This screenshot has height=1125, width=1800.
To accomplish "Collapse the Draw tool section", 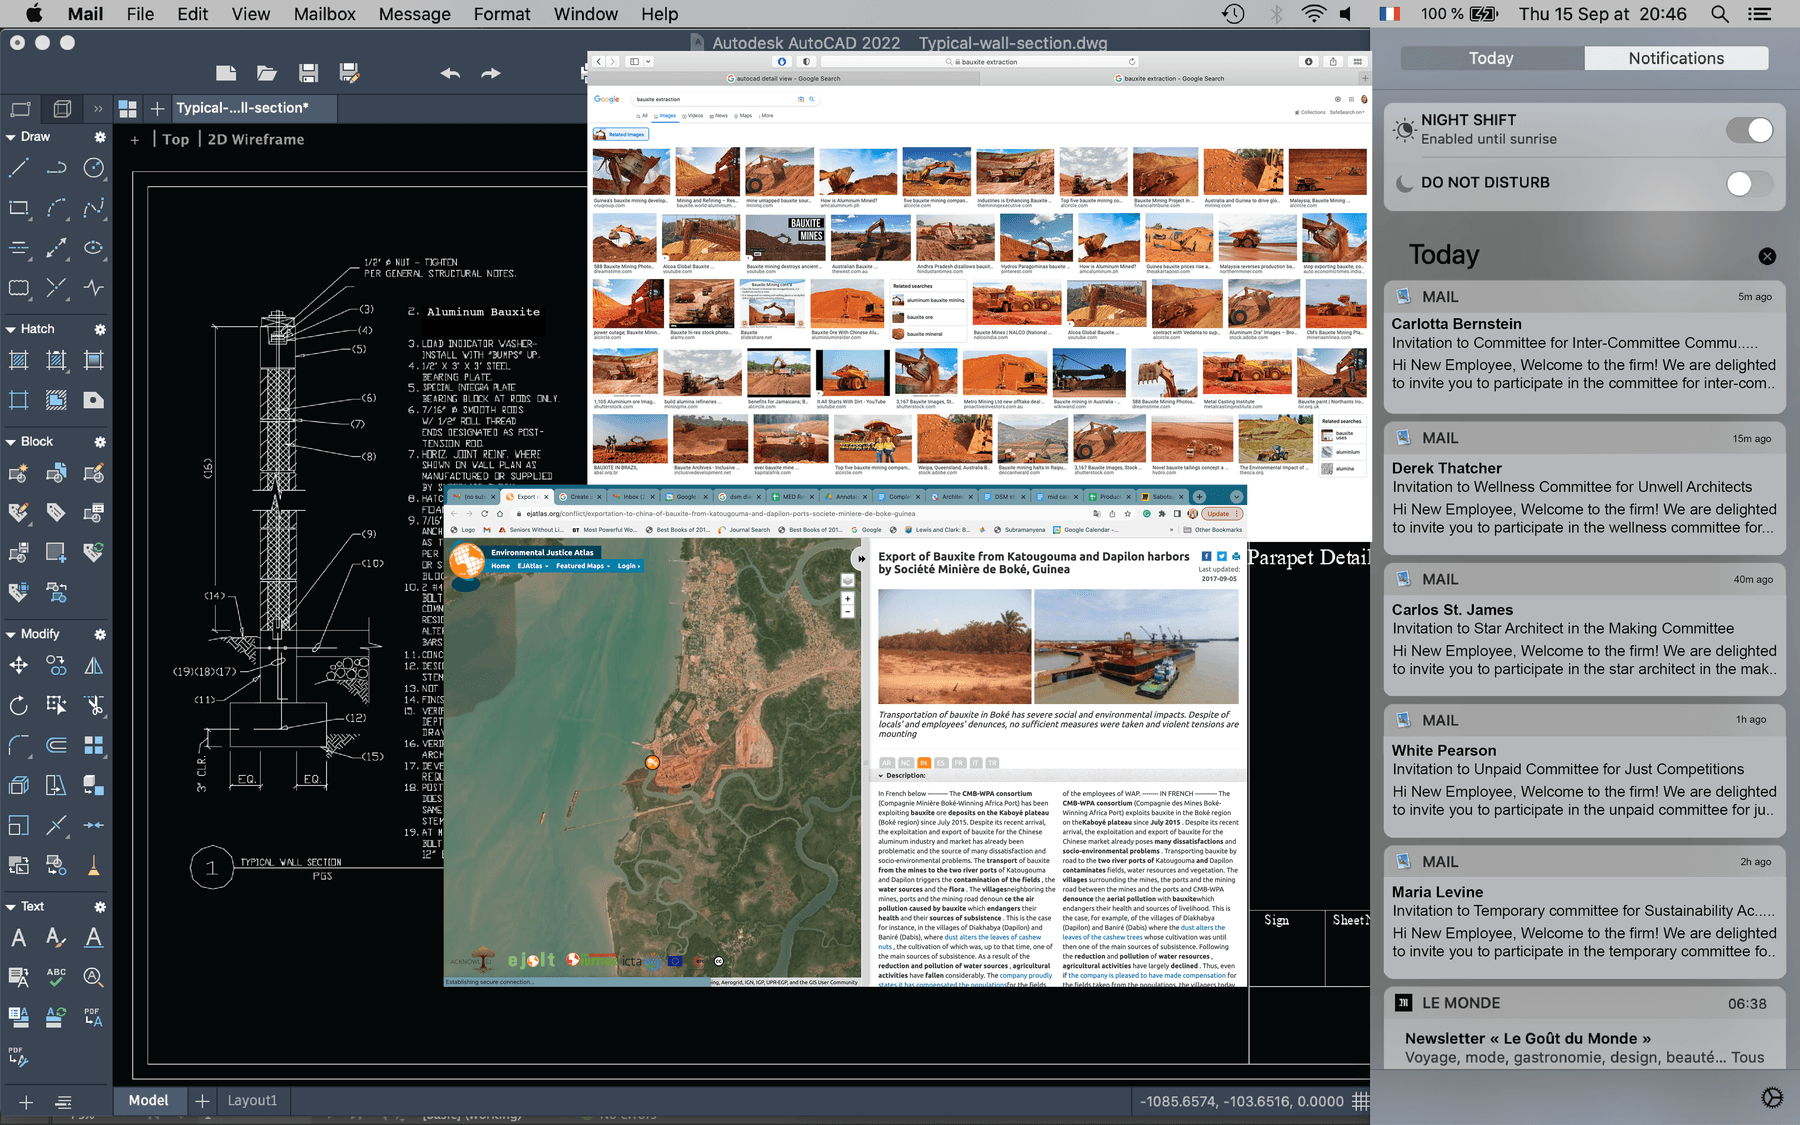I will tap(11, 137).
